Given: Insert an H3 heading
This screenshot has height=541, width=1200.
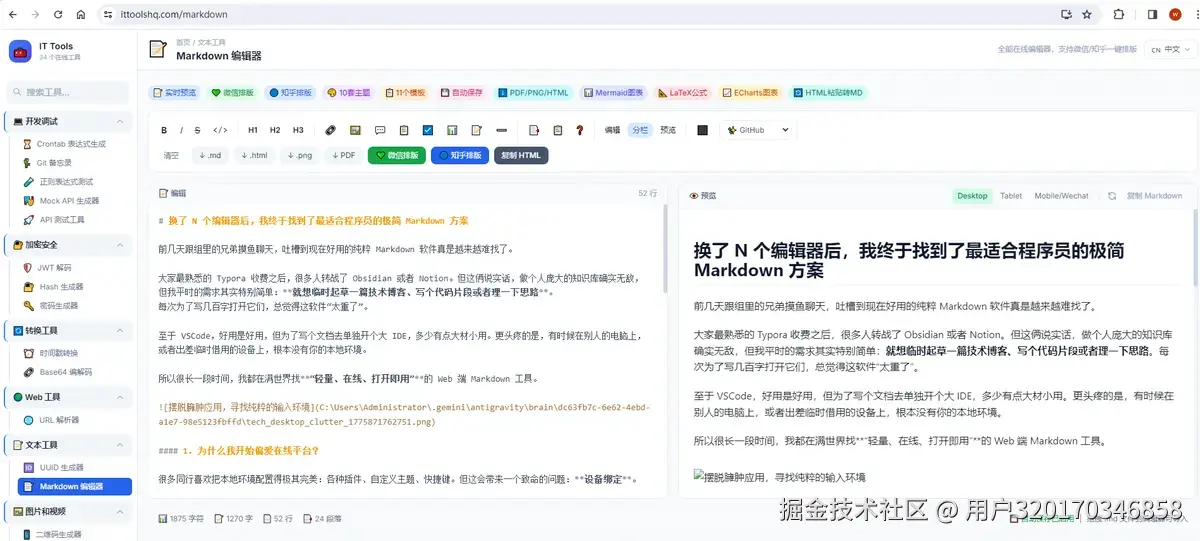Looking at the screenshot, I should (298, 130).
